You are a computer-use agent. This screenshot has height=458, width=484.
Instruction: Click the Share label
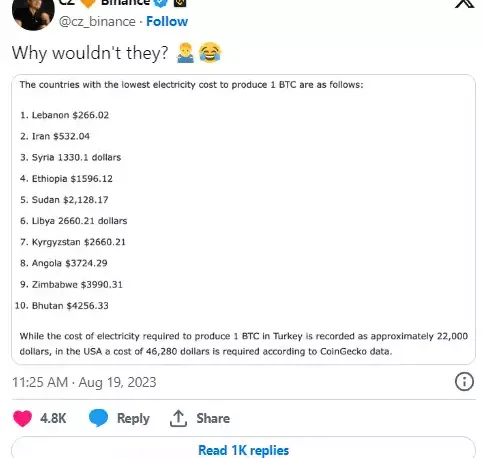(x=213, y=418)
